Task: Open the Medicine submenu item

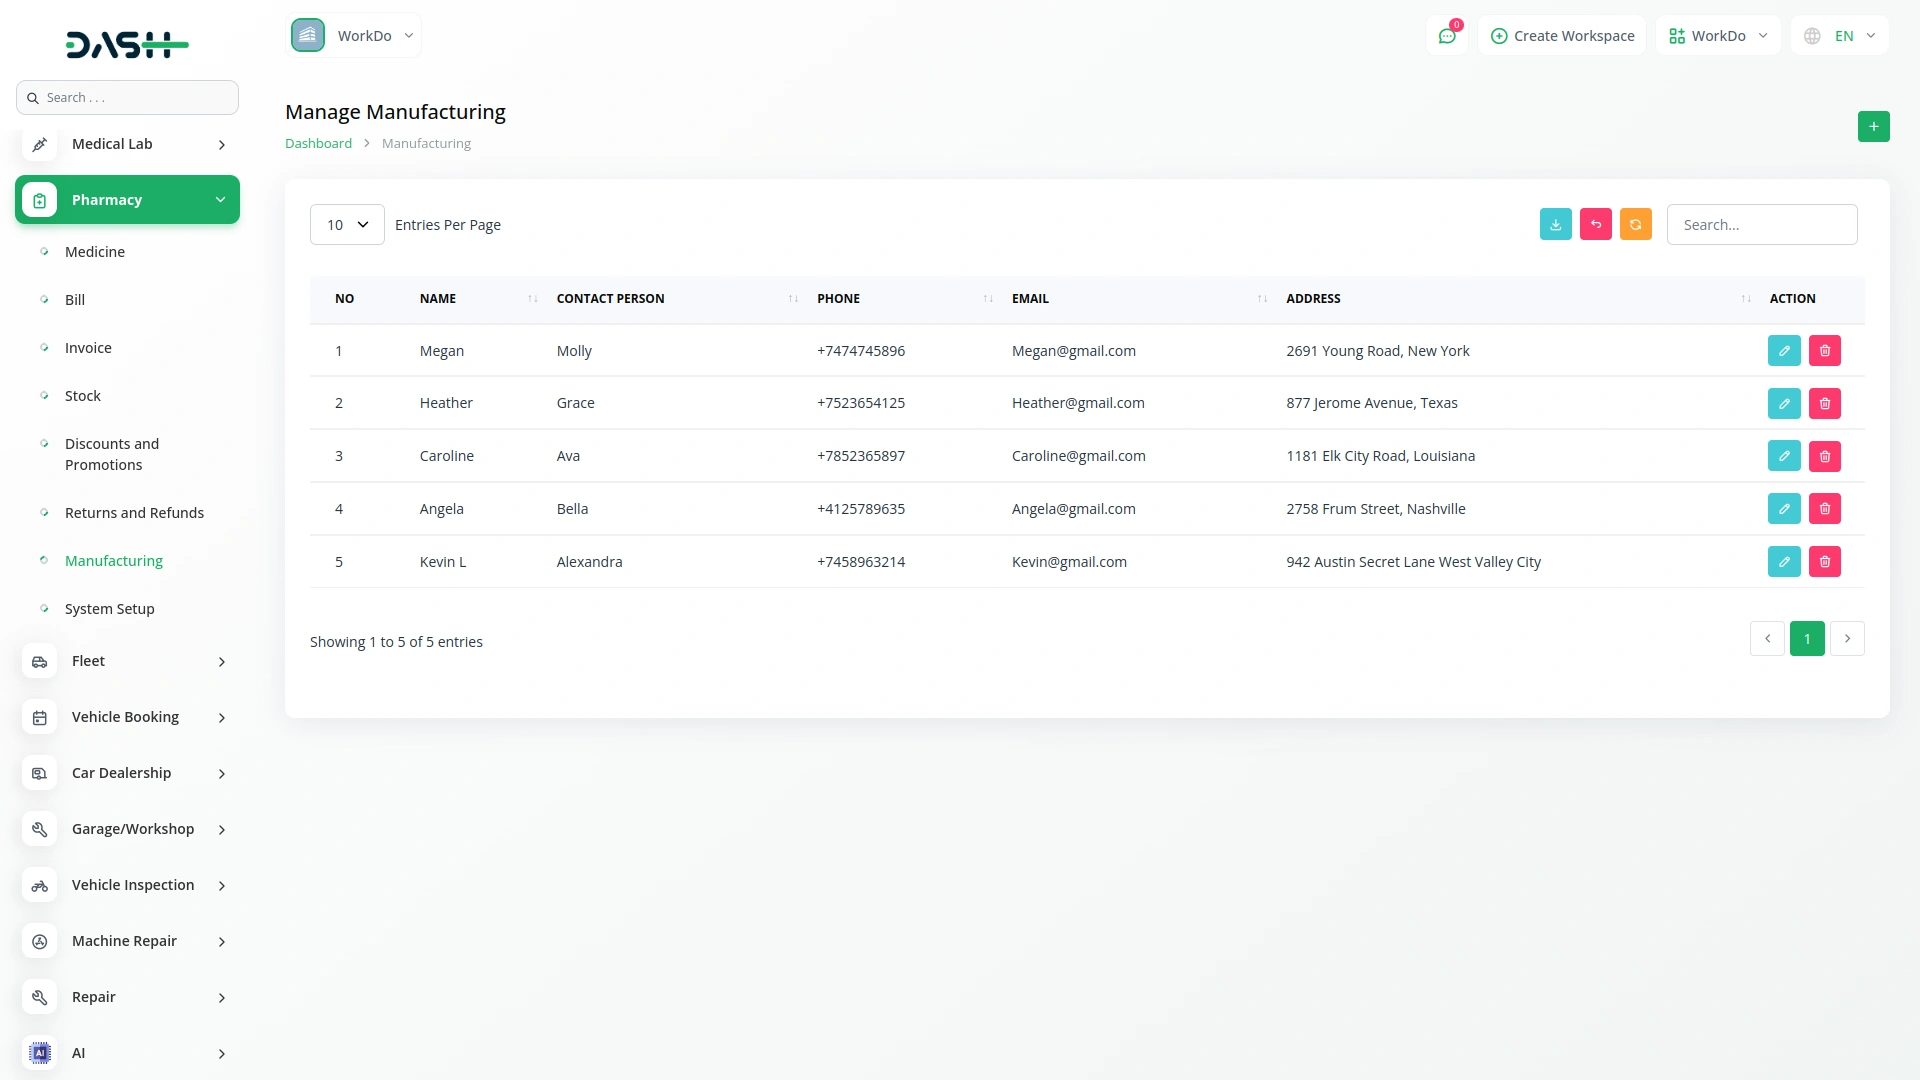Action: 95,252
